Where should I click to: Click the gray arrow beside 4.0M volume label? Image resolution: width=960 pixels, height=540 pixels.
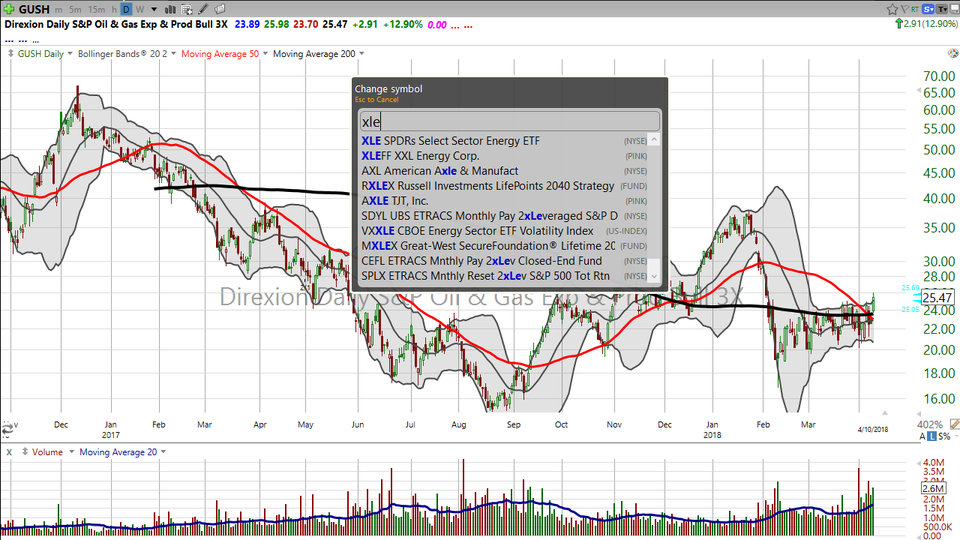point(918,462)
